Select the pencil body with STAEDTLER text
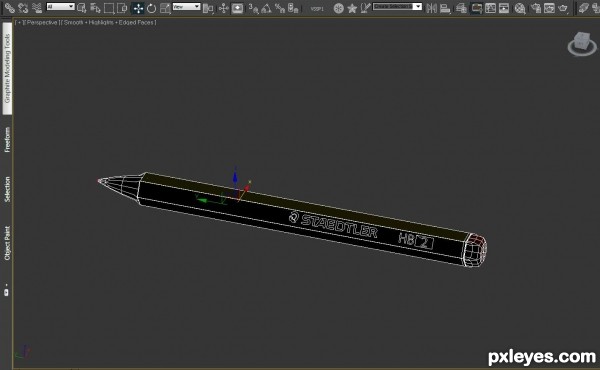Image resolution: width=600 pixels, height=370 pixels. pos(302,220)
